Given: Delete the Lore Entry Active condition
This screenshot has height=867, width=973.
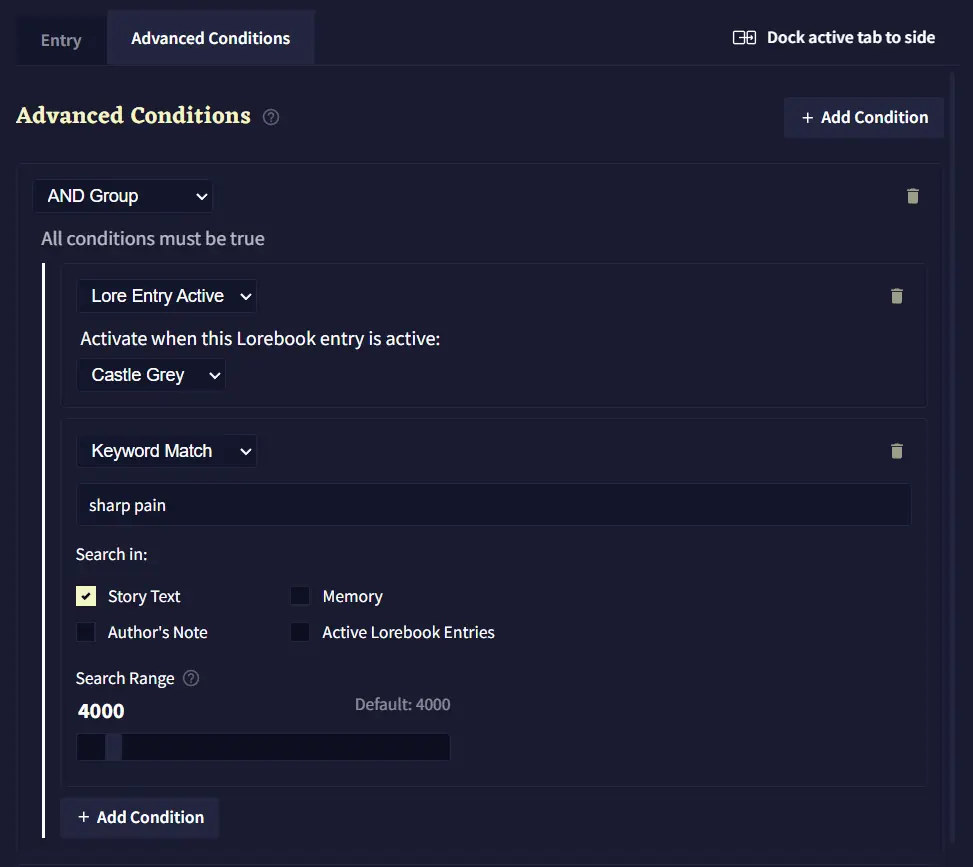Looking at the screenshot, I should tap(896, 296).
